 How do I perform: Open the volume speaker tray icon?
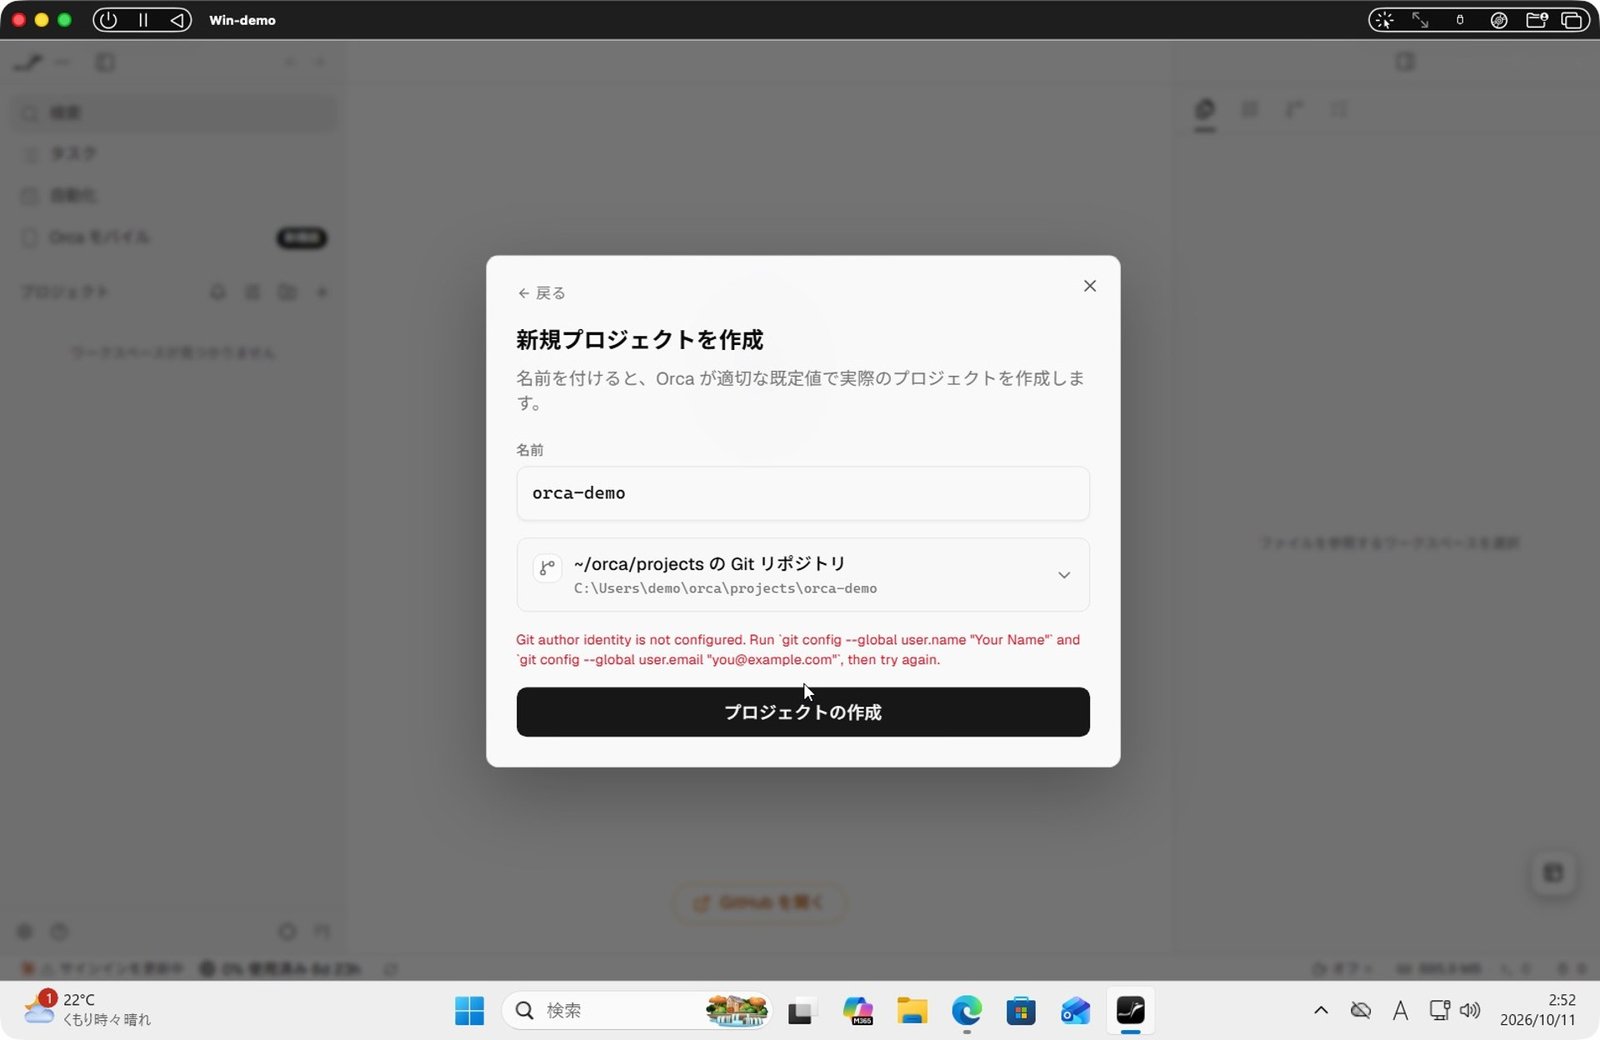tap(1470, 1010)
